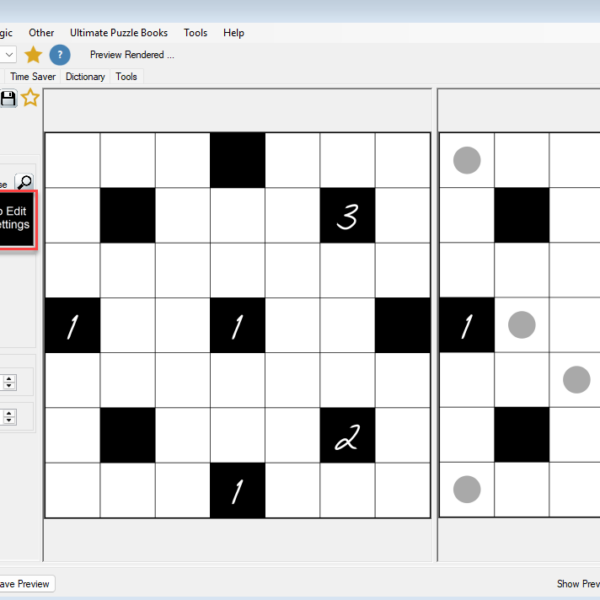
Task: Switch to the Time Saver tab
Action: click(33, 76)
